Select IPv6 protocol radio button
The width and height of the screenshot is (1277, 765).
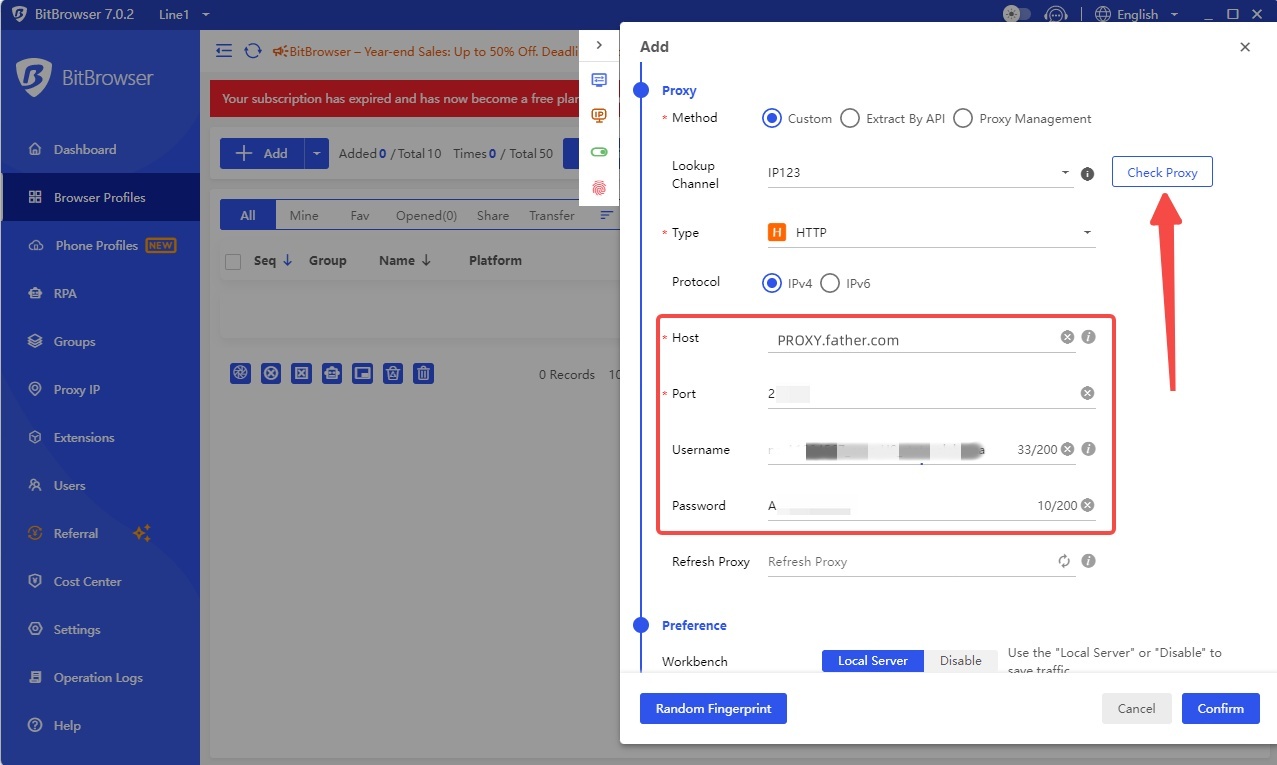(830, 283)
